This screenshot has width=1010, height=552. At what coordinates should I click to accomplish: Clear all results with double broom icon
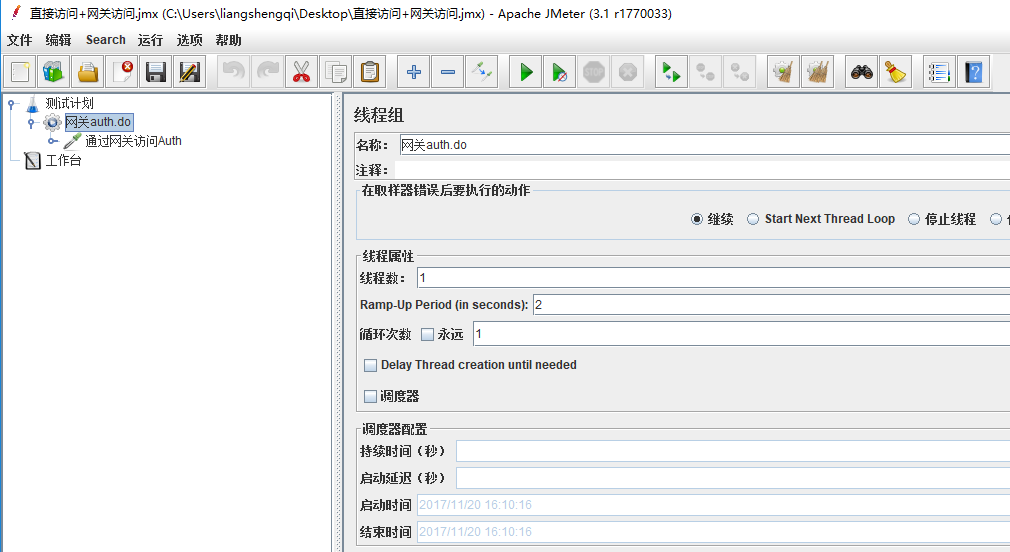click(817, 71)
